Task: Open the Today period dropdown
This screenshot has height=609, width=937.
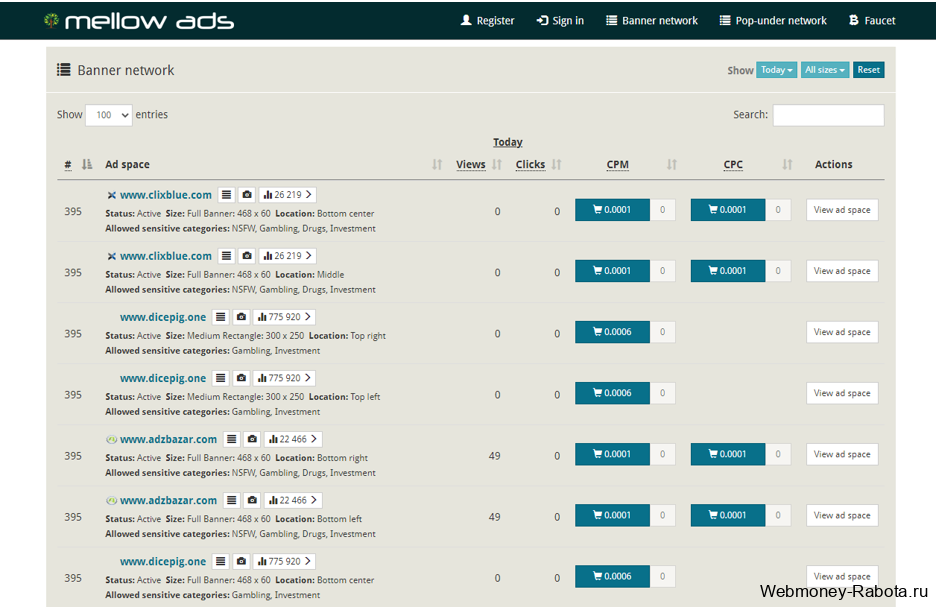Action: tap(776, 70)
